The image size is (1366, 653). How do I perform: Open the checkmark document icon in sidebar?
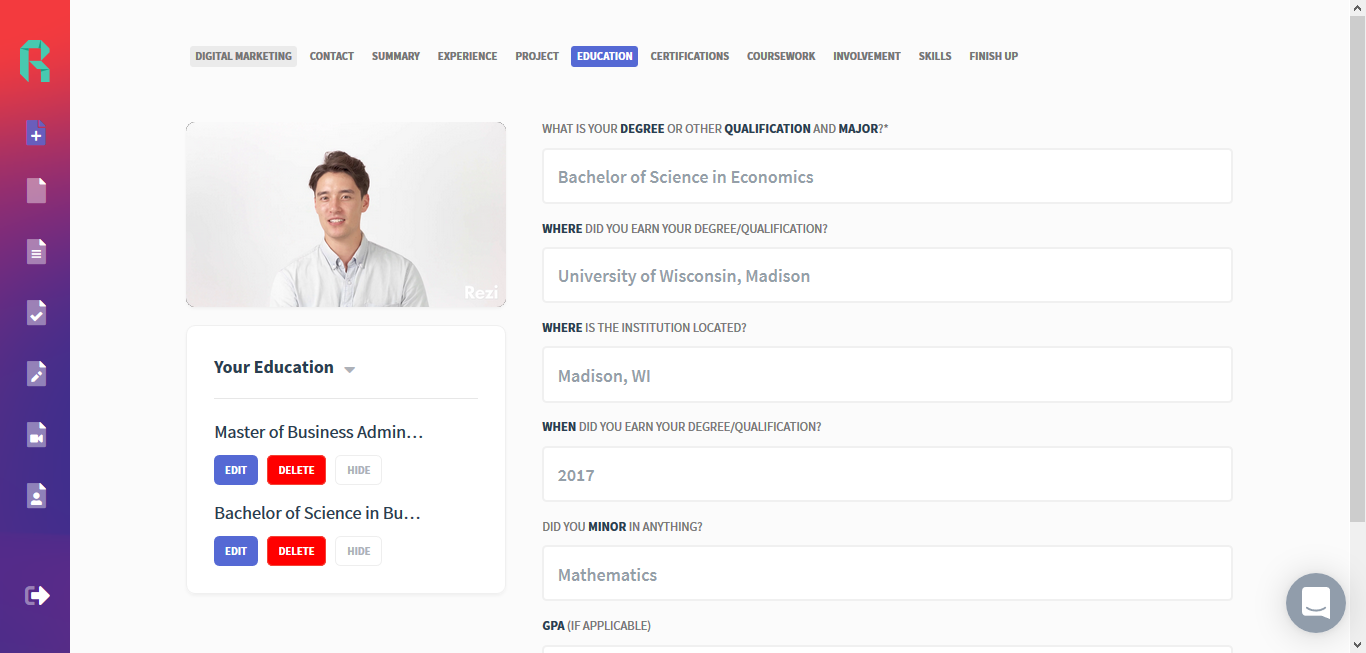(36, 312)
